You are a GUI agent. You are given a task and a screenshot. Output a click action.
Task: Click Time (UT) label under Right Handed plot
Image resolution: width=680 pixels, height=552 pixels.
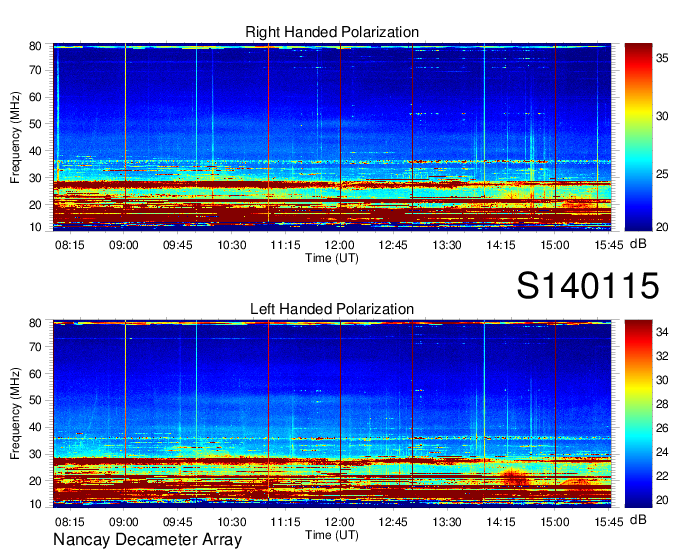[332, 258]
